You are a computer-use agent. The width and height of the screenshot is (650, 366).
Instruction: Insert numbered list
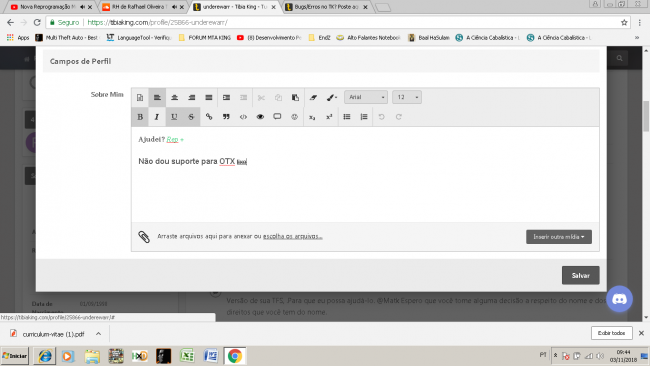(364, 117)
